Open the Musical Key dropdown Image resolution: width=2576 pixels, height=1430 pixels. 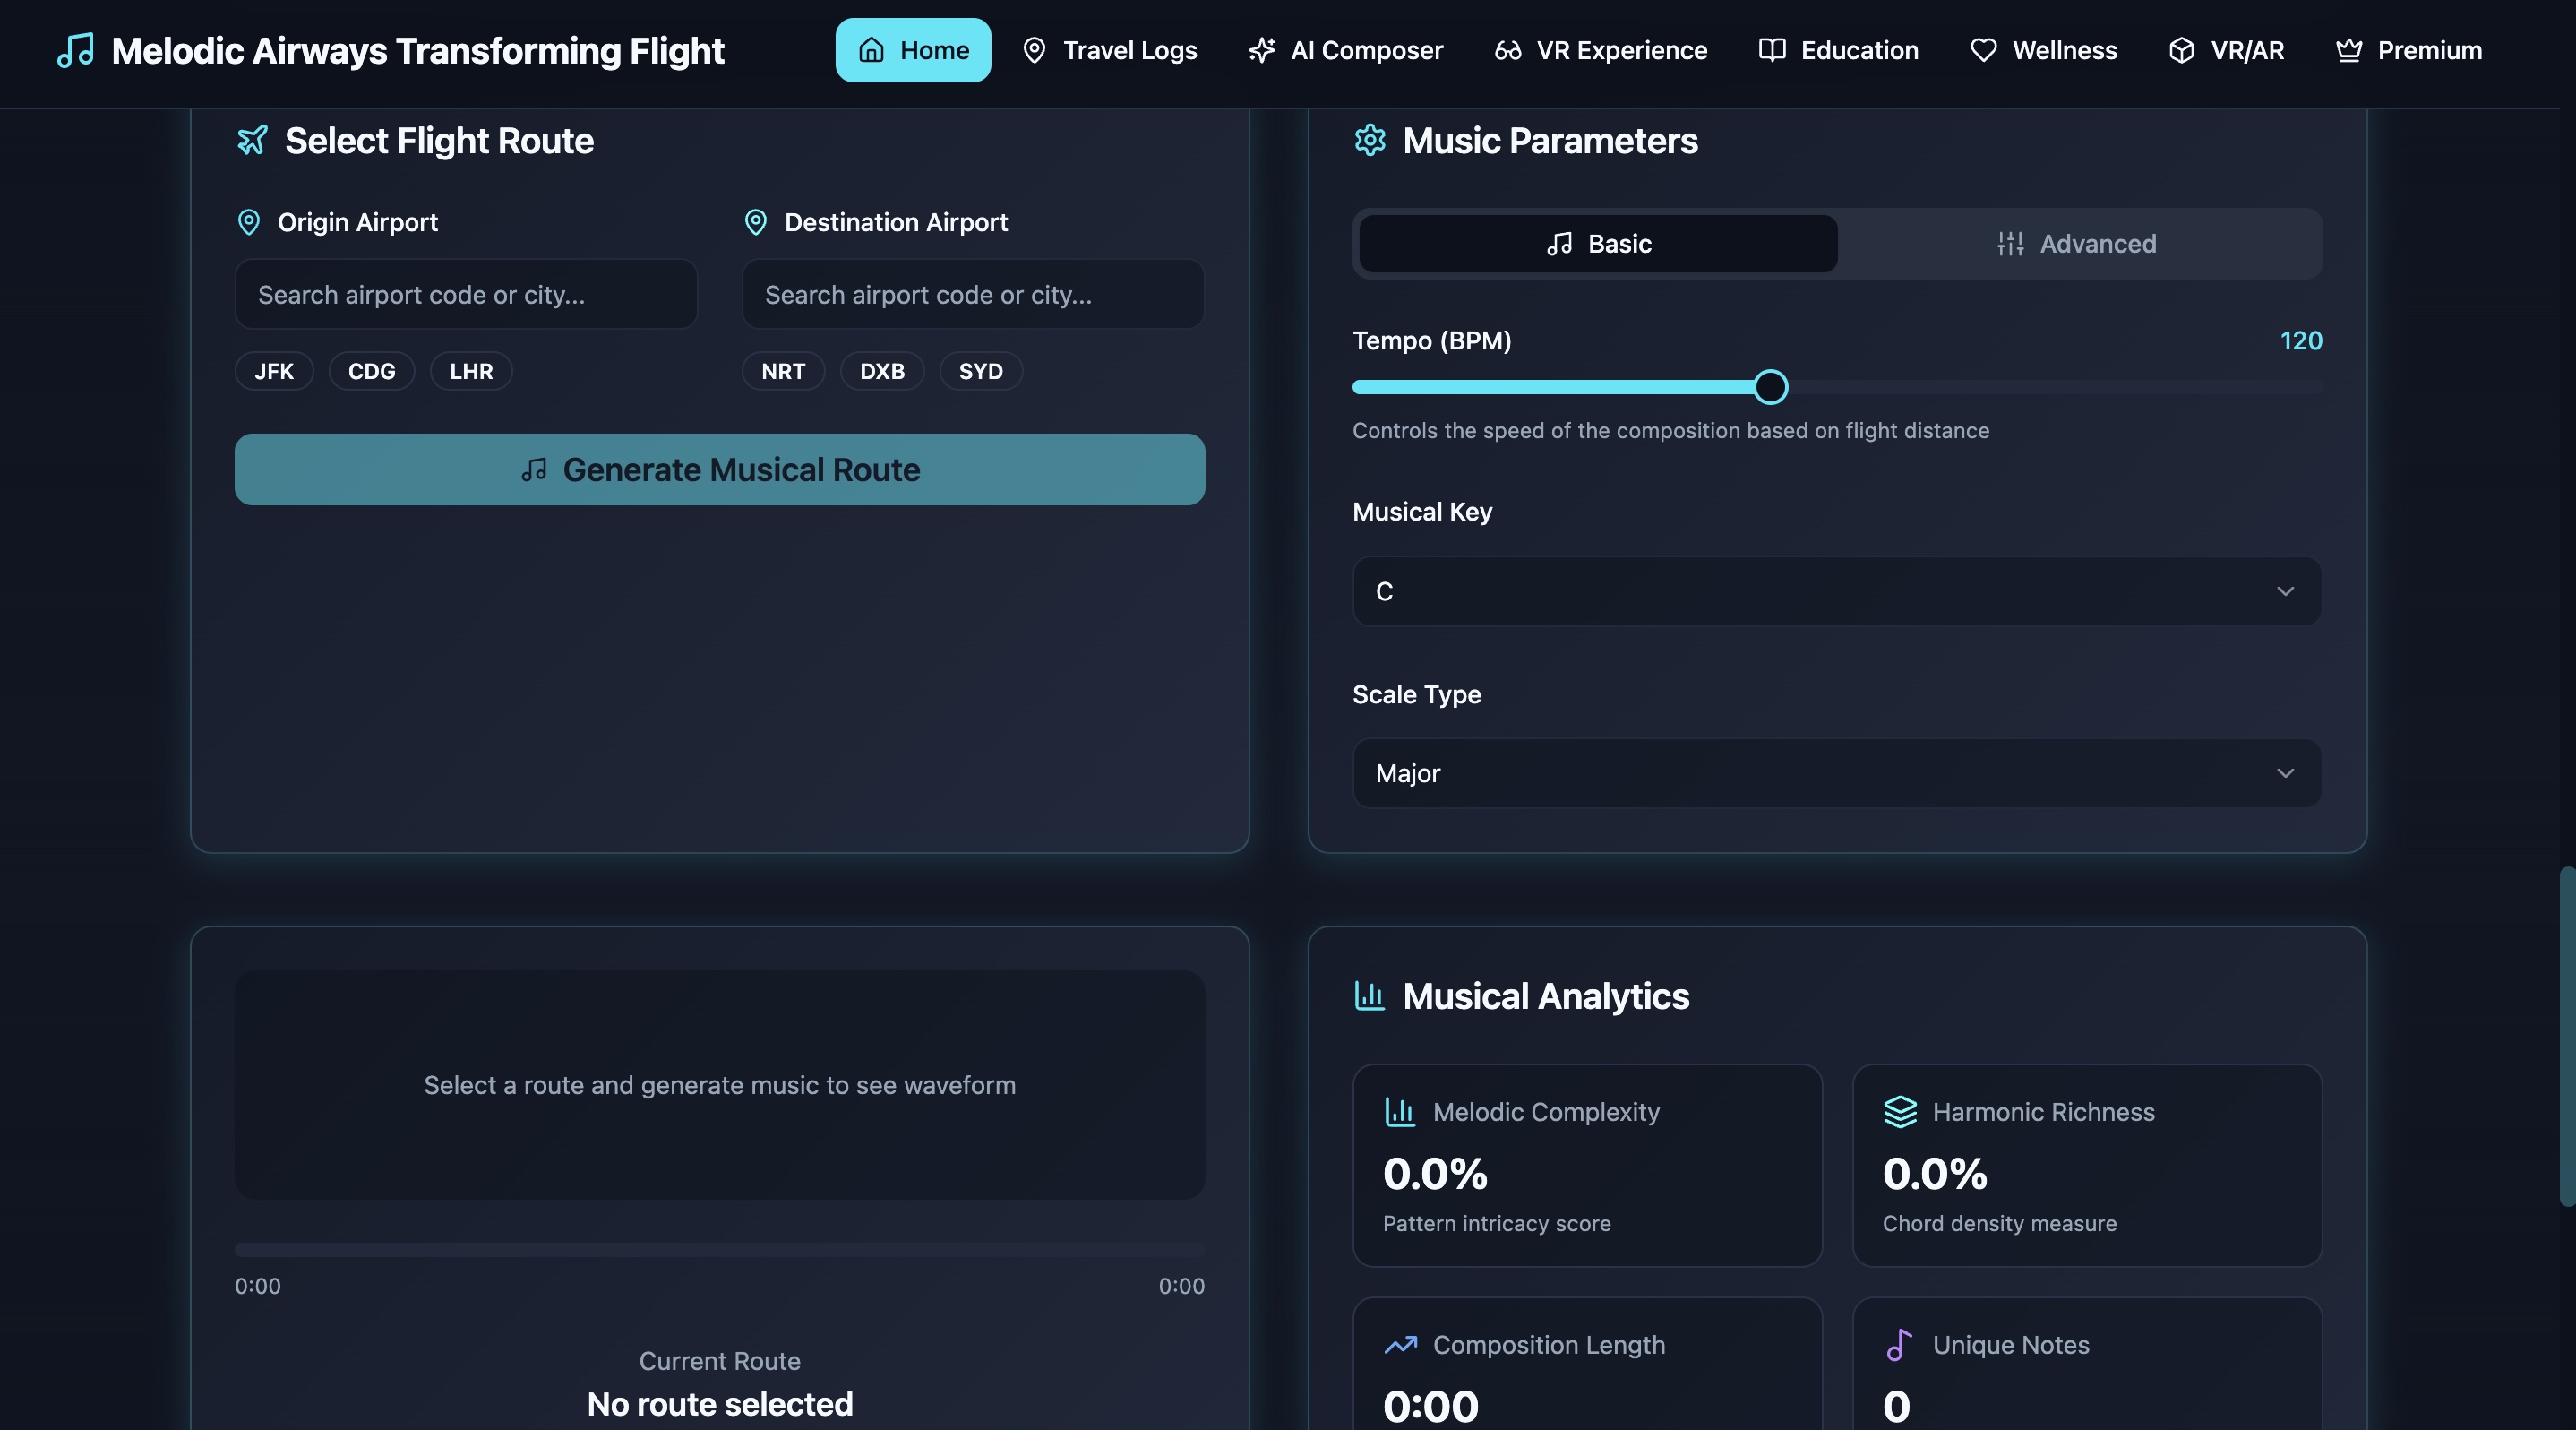click(1836, 592)
